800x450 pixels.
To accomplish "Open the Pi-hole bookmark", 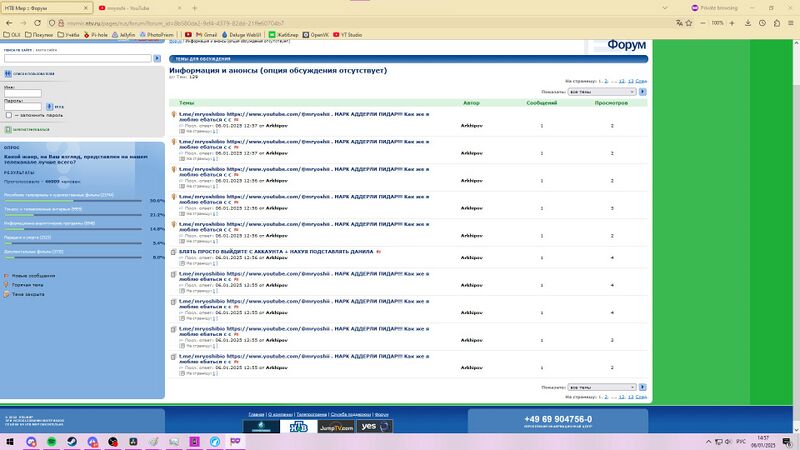I will coord(96,35).
